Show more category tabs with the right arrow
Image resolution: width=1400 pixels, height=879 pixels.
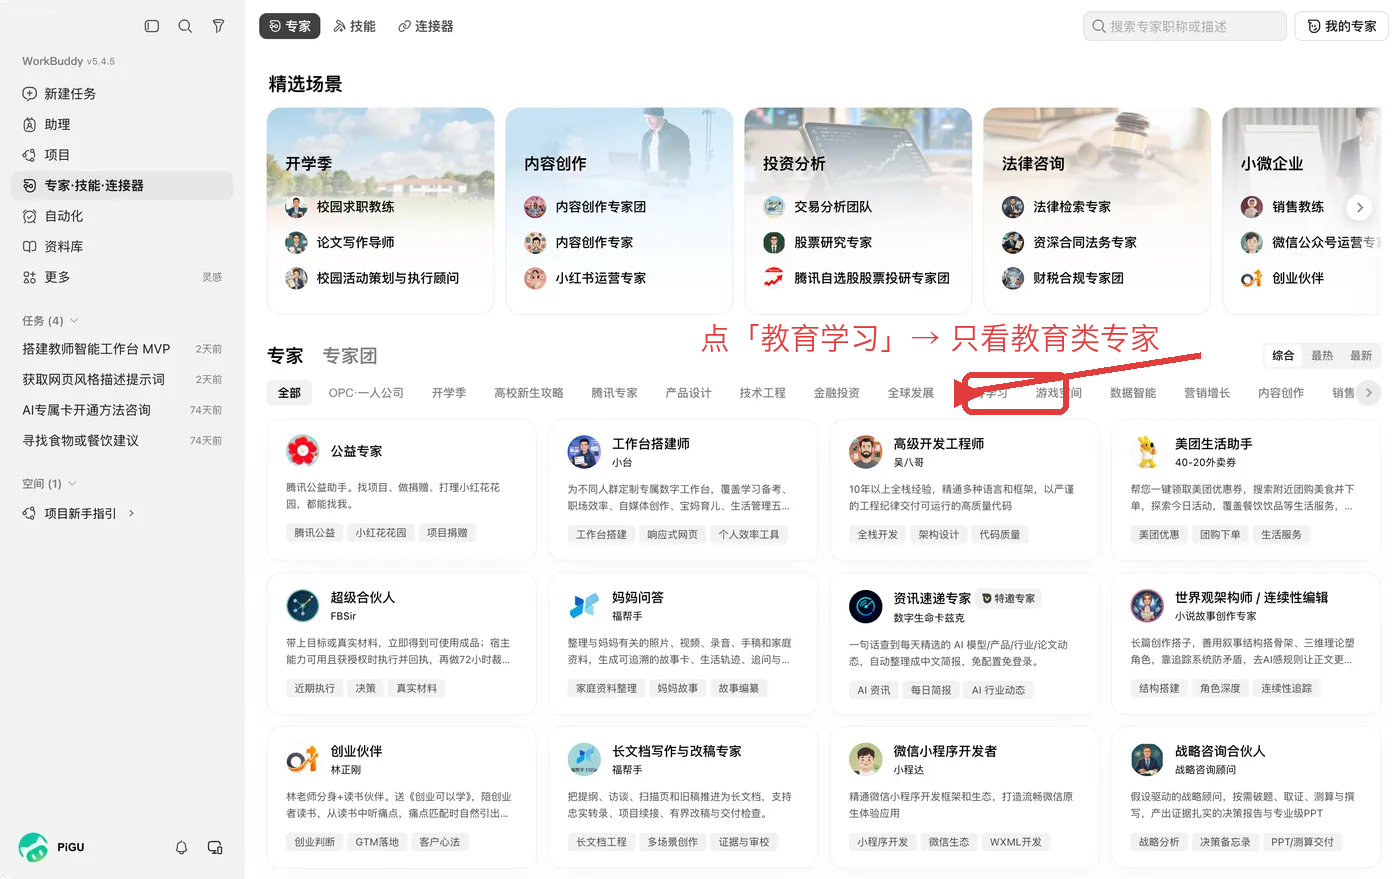click(1369, 393)
